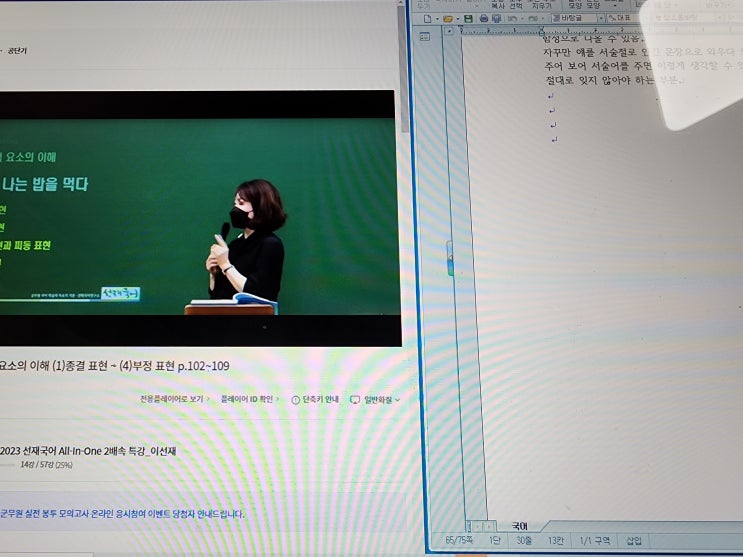The image size is (743, 557).
Task: Click the 14강 / 57강 (25%) progress text
Action: [46, 465]
